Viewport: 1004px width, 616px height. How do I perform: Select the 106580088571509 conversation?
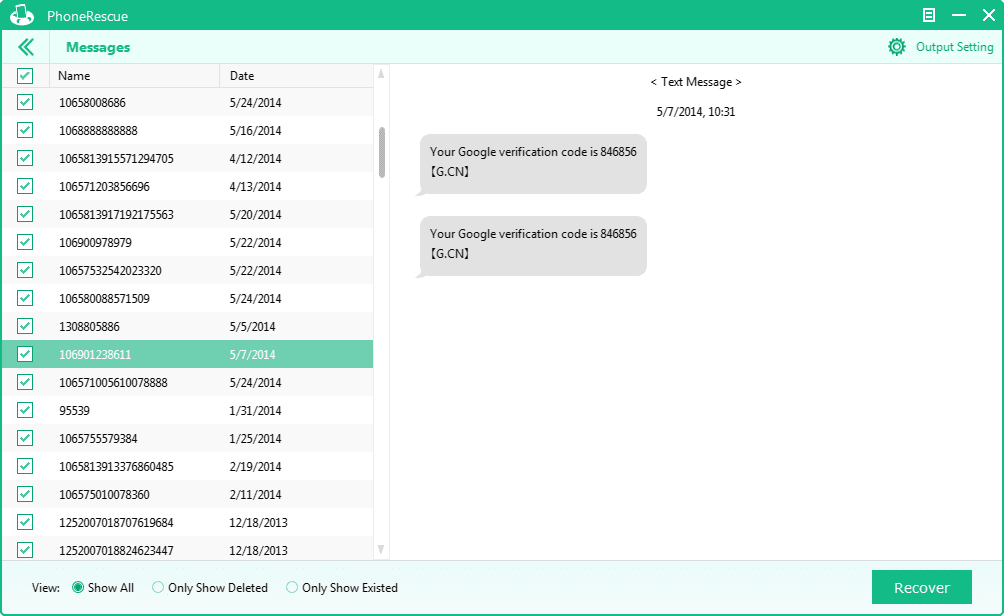[x=188, y=298]
